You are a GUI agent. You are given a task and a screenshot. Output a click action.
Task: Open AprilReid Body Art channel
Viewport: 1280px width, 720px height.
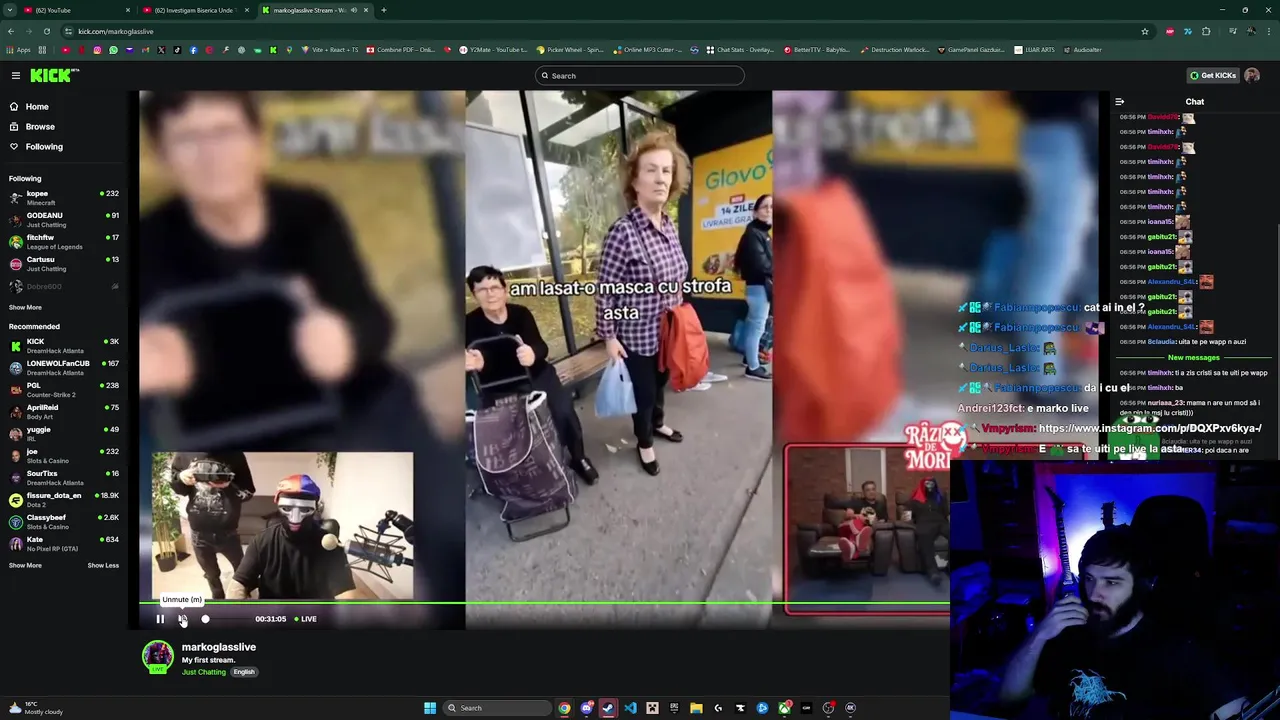coord(64,412)
